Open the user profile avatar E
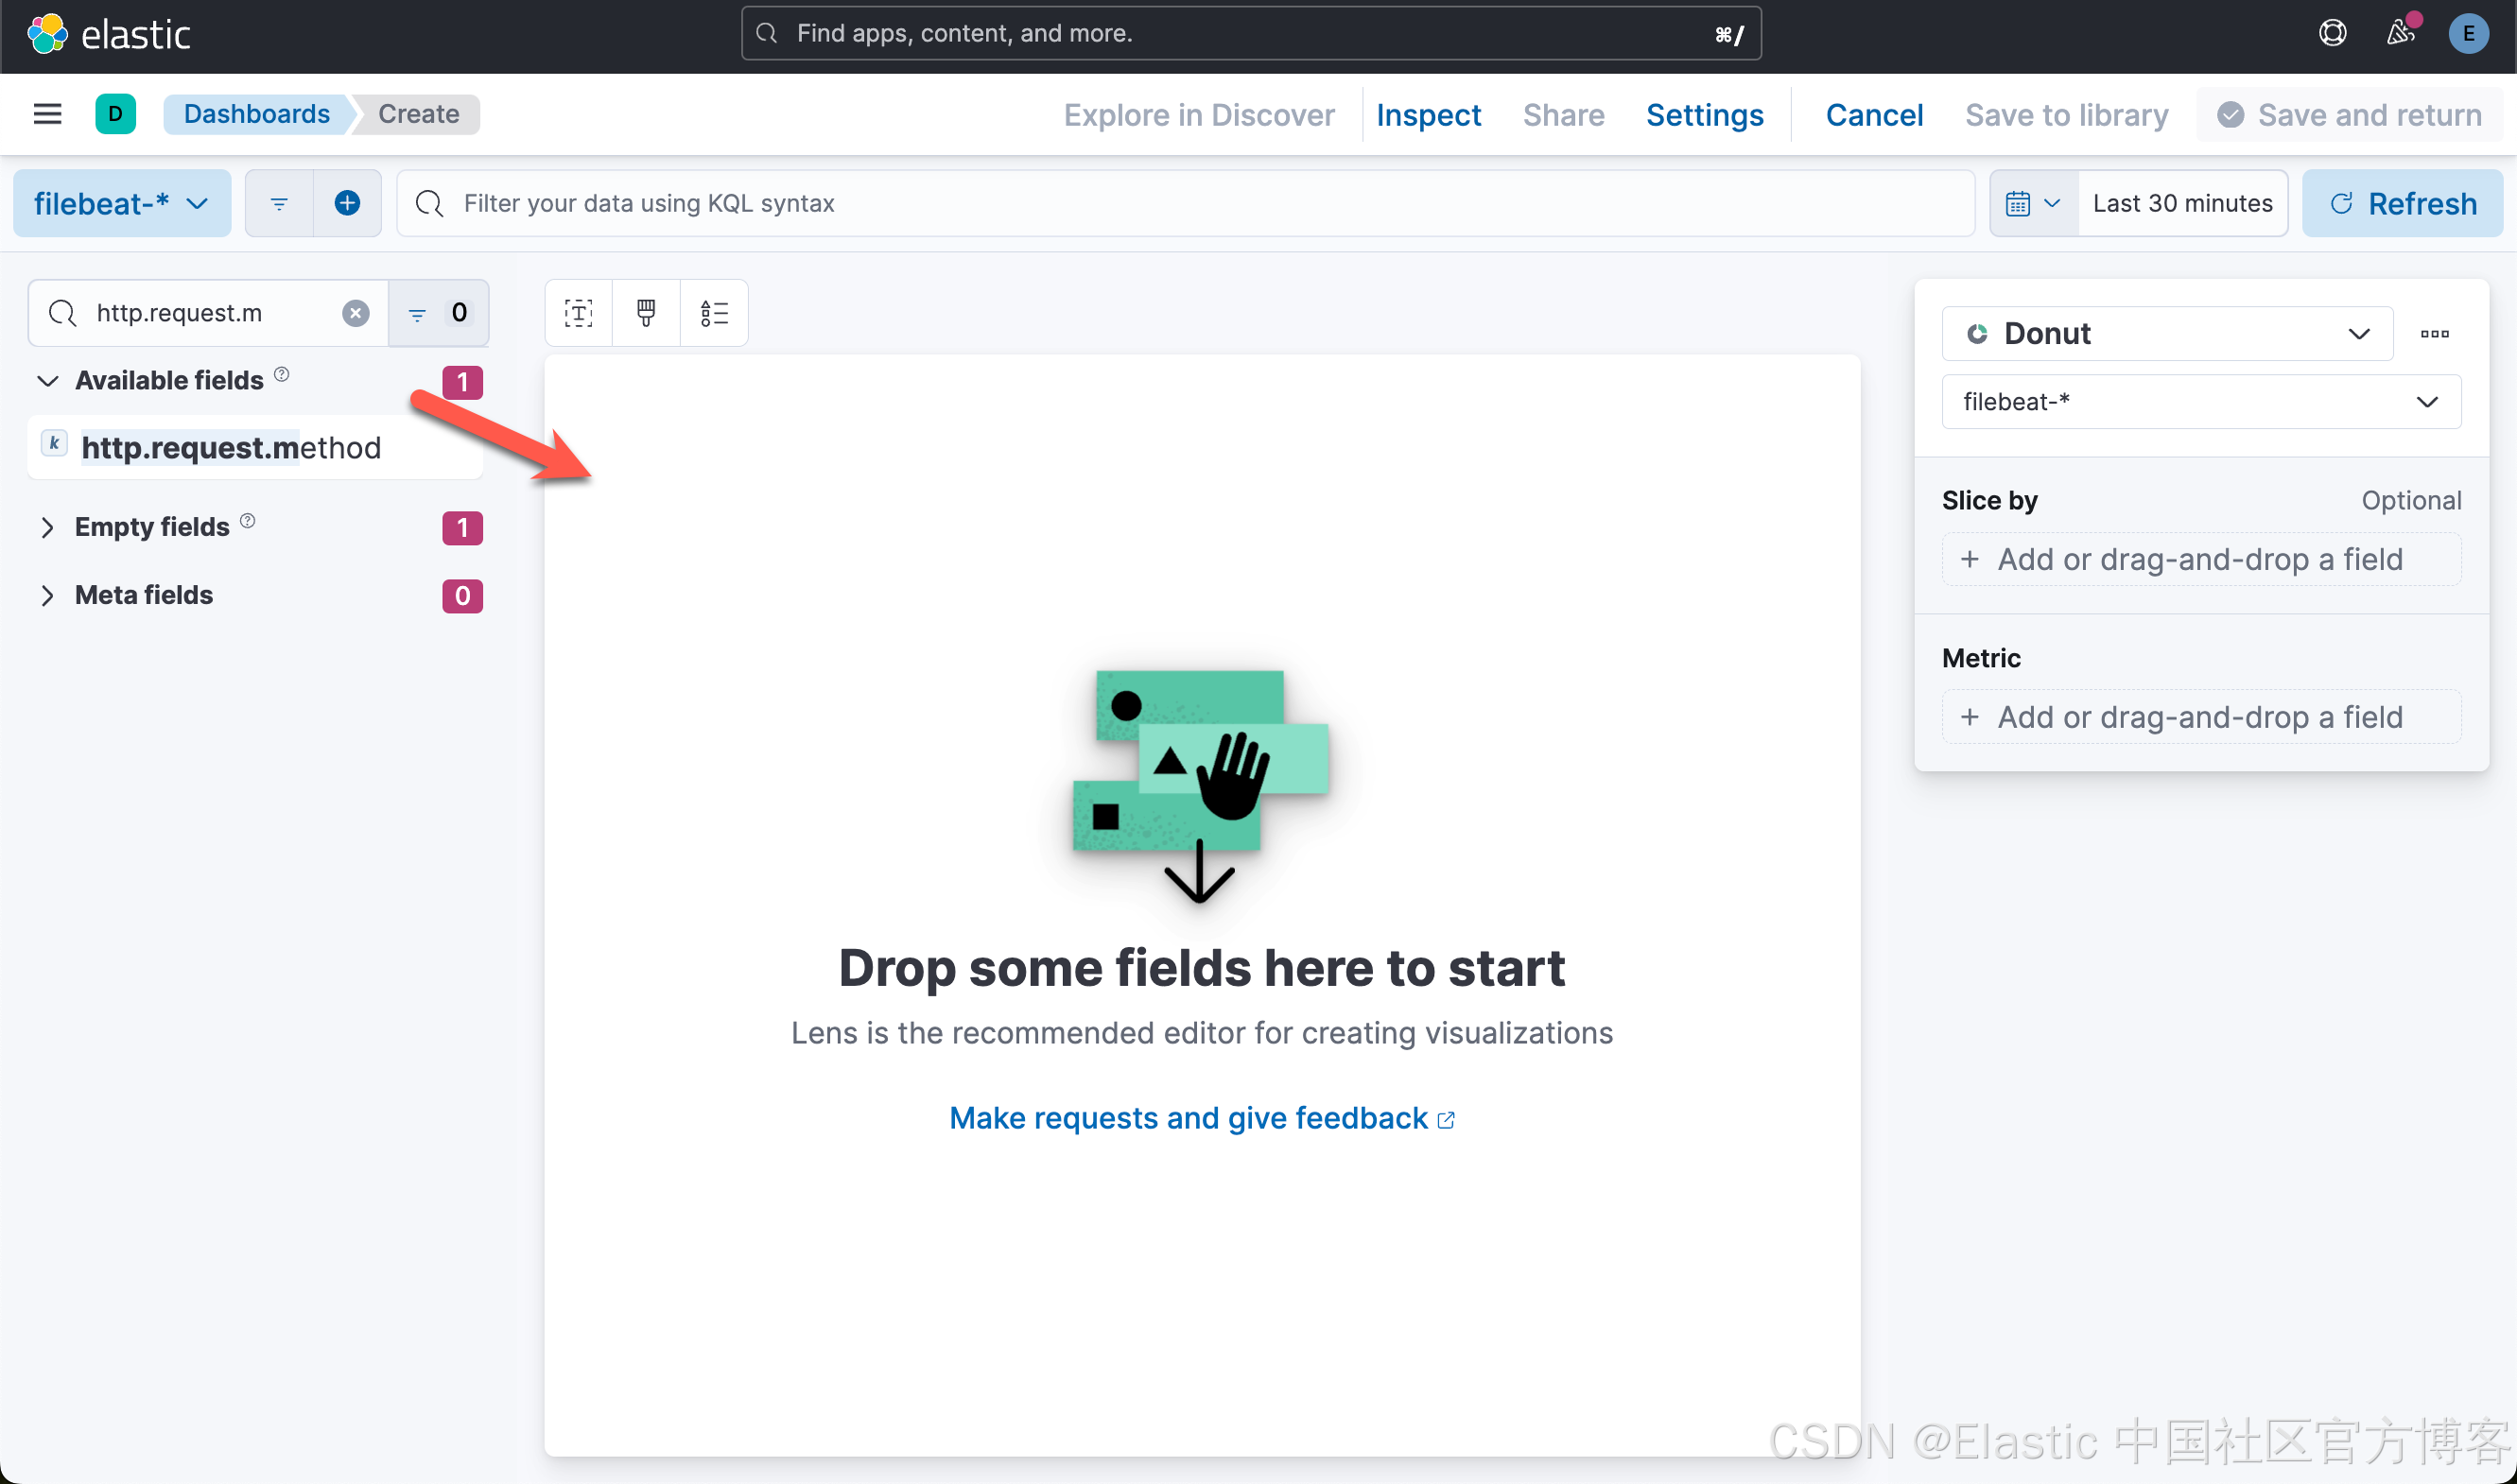The width and height of the screenshot is (2517, 1484). (x=2468, y=33)
